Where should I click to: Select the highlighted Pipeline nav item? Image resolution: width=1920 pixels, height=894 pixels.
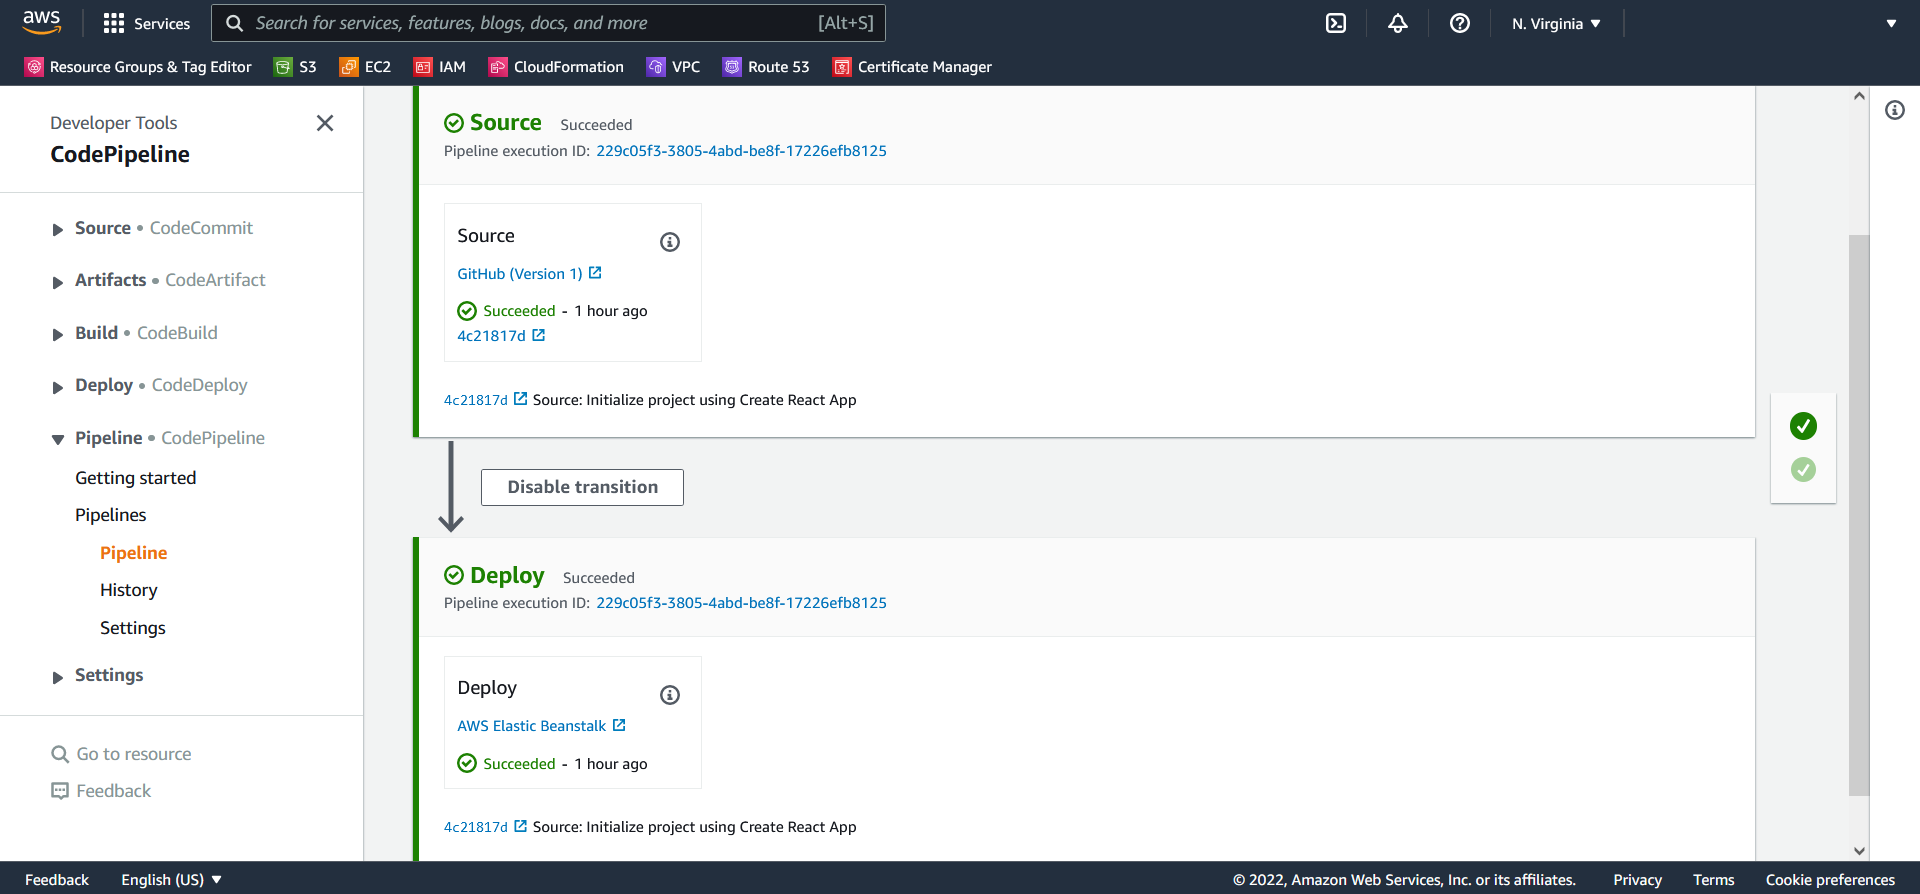[134, 553]
